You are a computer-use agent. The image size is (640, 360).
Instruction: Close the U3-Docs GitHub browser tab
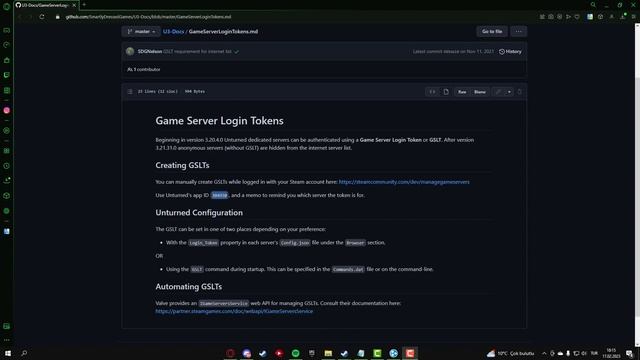point(74,5)
